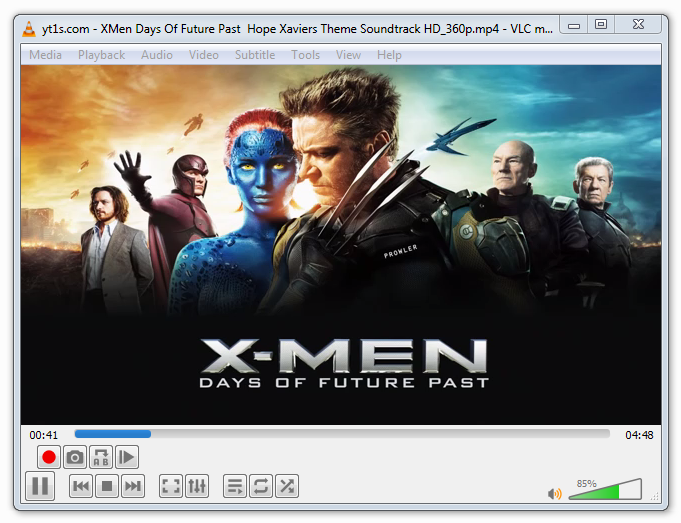Image resolution: width=681 pixels, height=523 pixels.
Task: Click the window resize grip corner
Action: 655,497
